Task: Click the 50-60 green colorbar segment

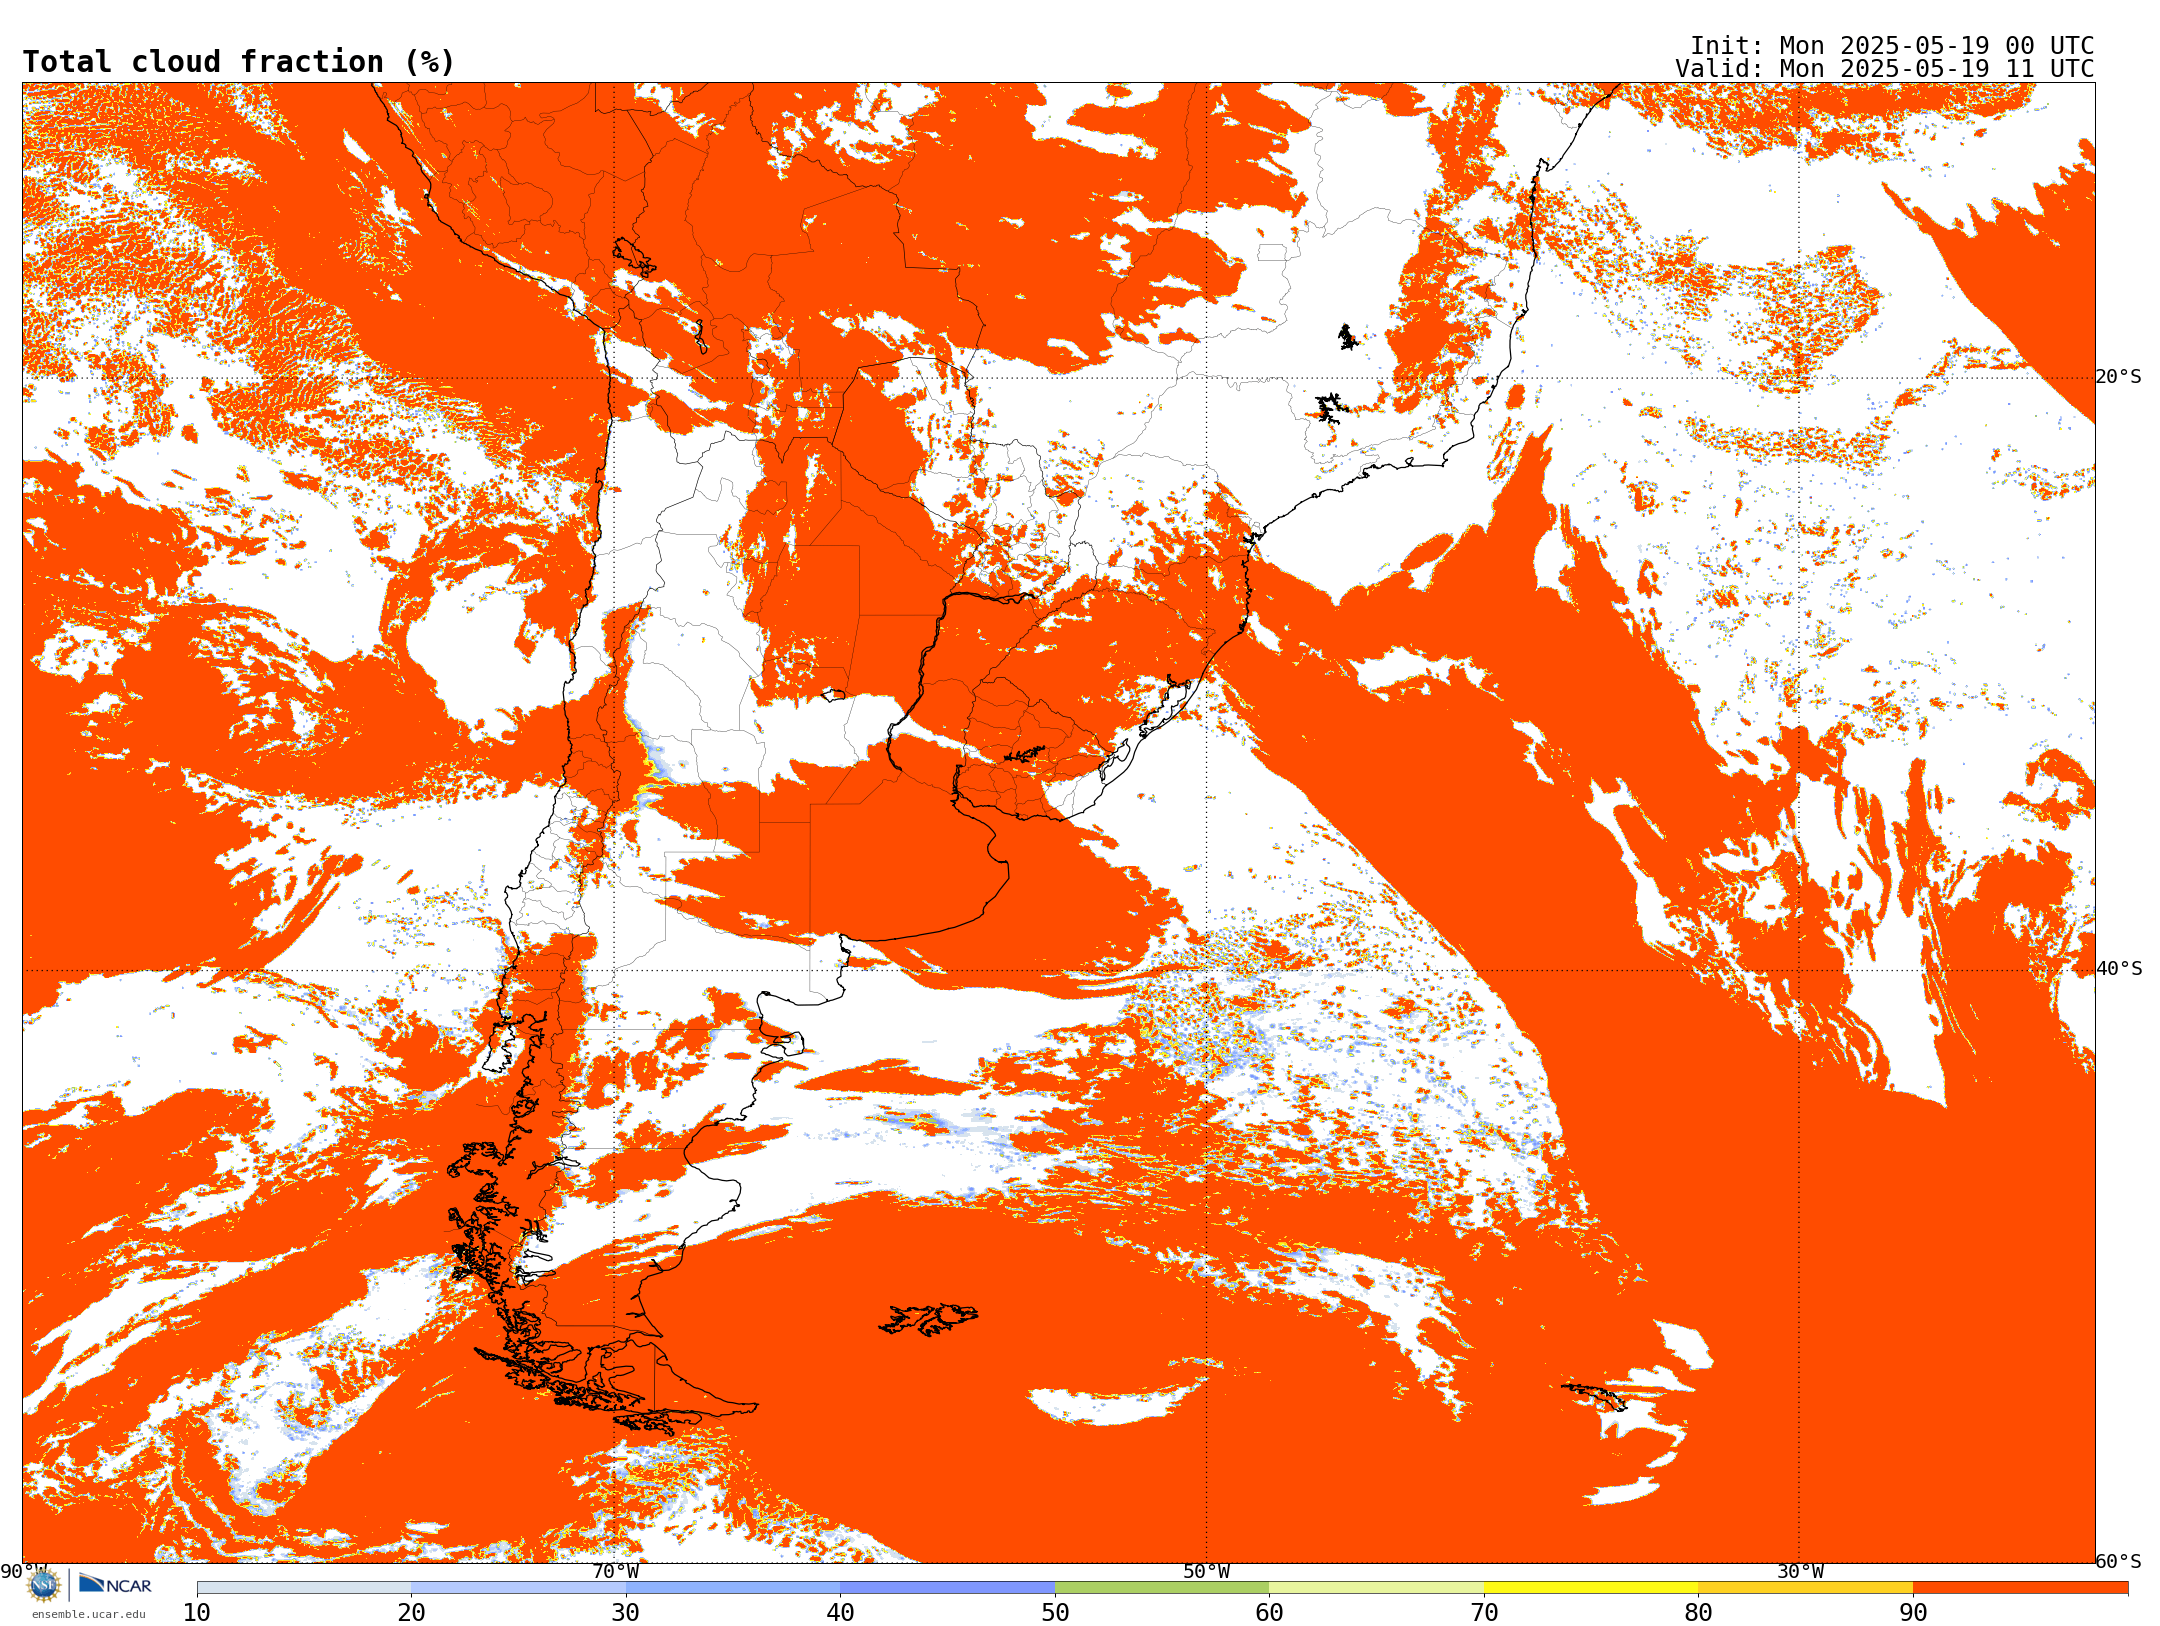Action: (x=1162, y=1588)
